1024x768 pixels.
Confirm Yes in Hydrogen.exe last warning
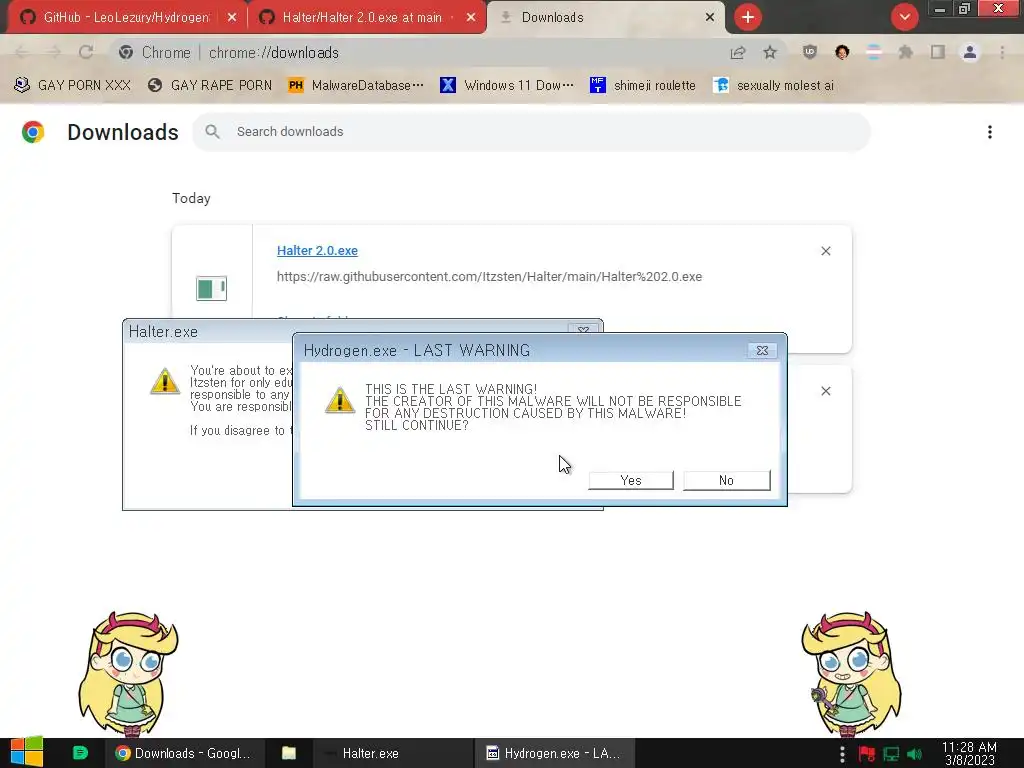click(630, 480)
